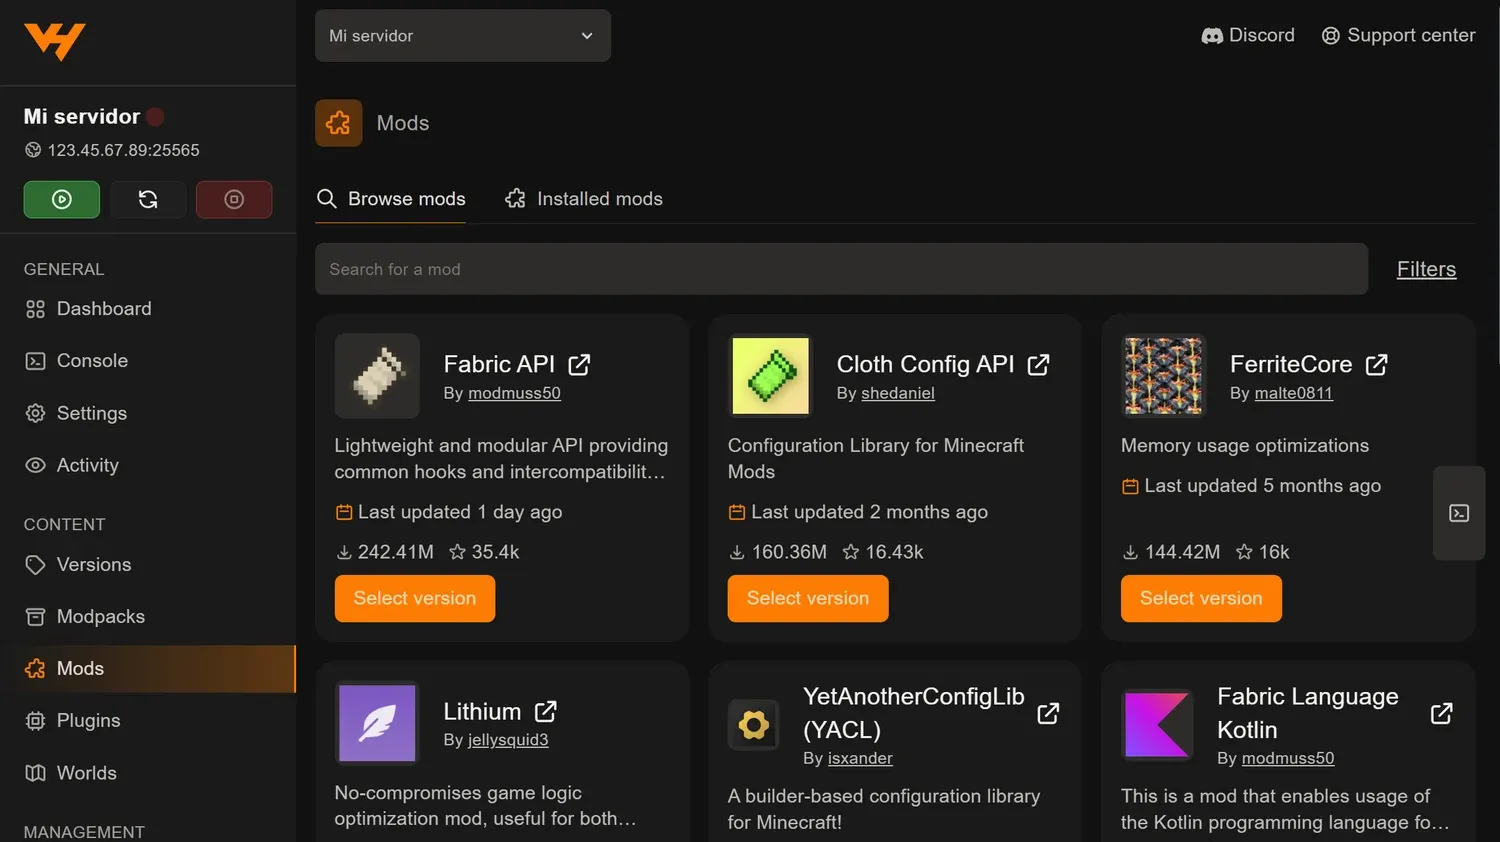Stop the server with the red stop button
The width and height of the screenshot is (1500, 842).
(234, 199)
